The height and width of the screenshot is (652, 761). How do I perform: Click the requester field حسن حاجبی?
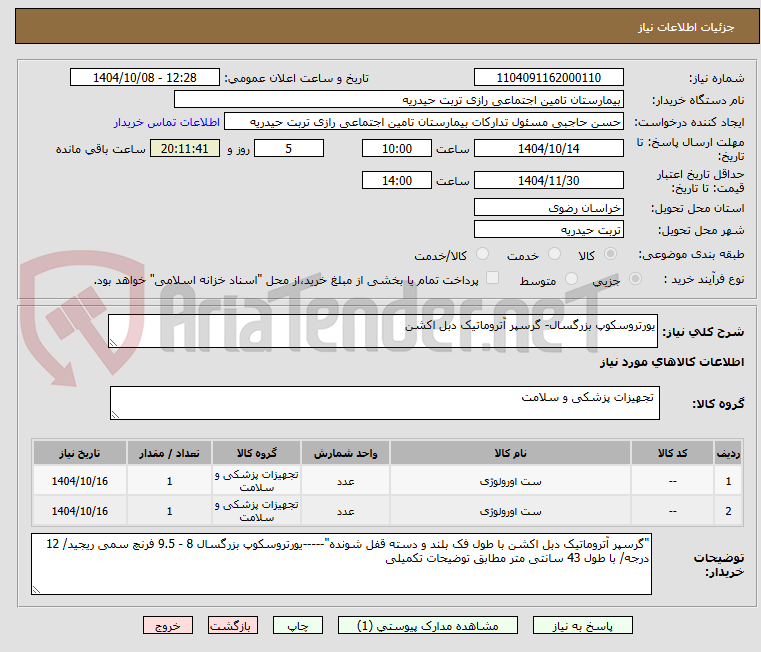tap(424, 122)
